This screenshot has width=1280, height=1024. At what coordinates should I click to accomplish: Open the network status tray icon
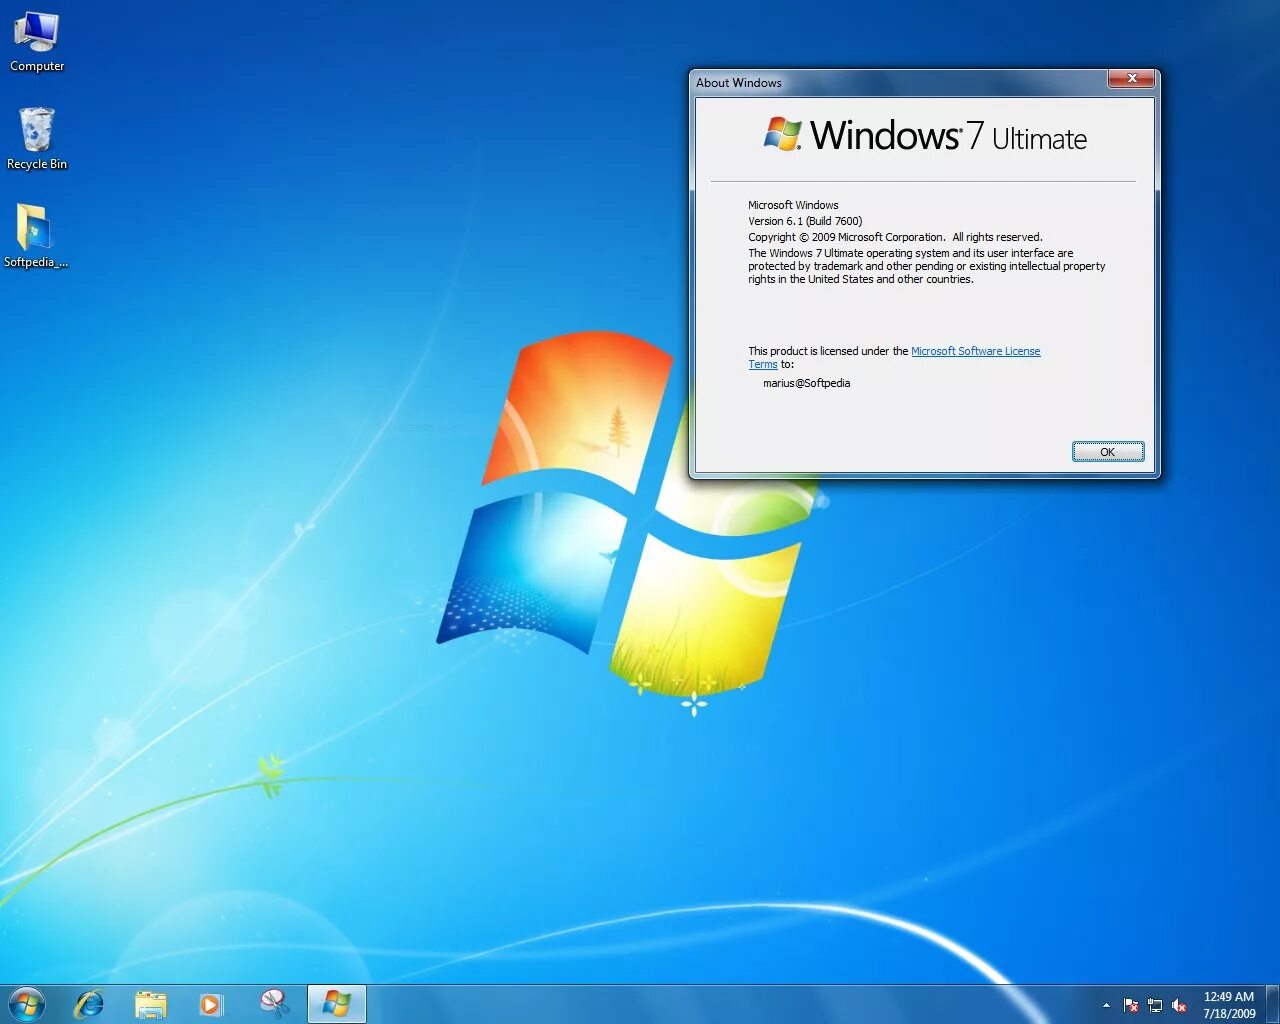(x=1155, y=1005)
